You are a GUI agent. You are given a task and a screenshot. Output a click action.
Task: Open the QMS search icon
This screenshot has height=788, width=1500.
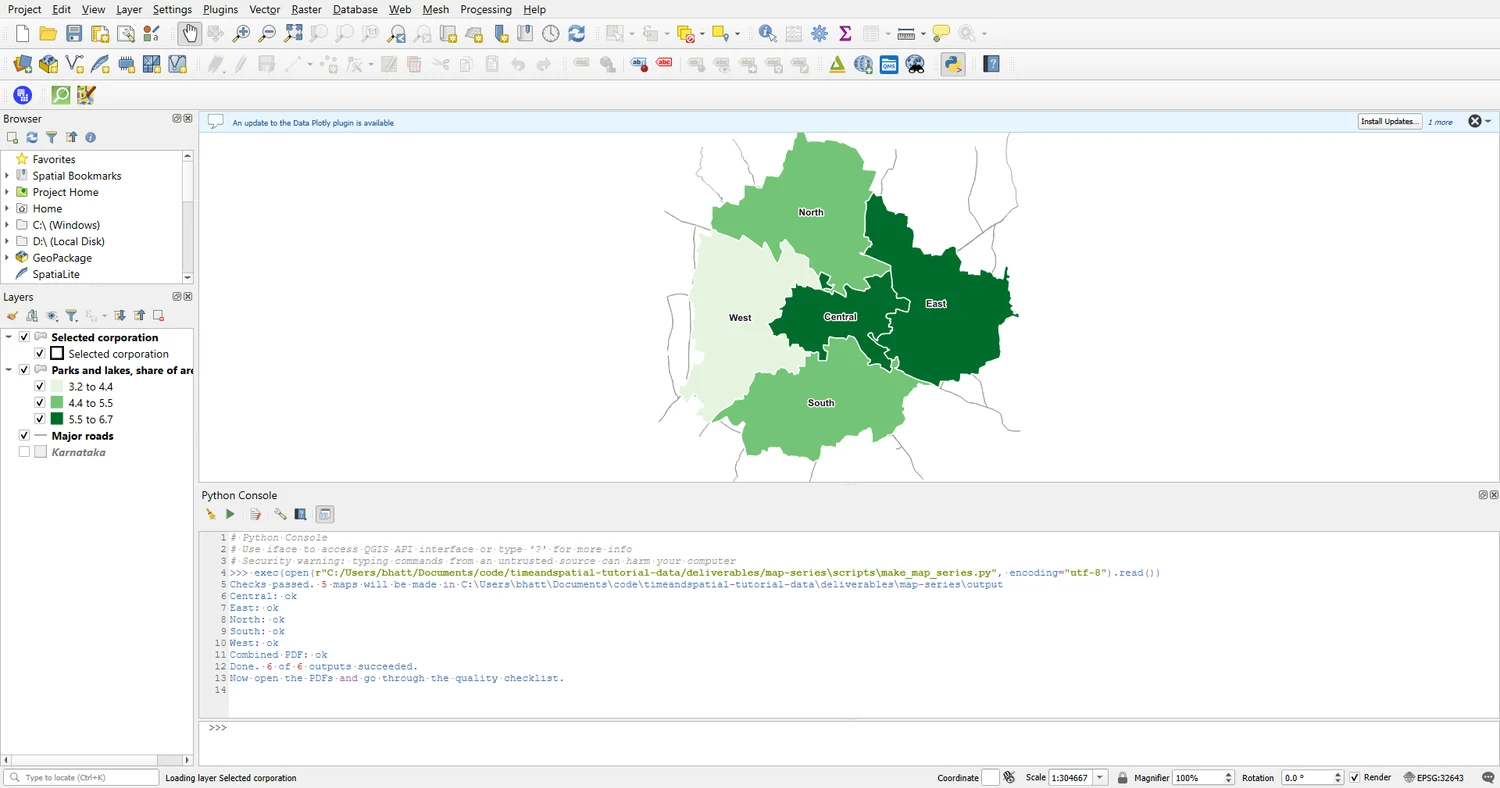coord(889,65)
